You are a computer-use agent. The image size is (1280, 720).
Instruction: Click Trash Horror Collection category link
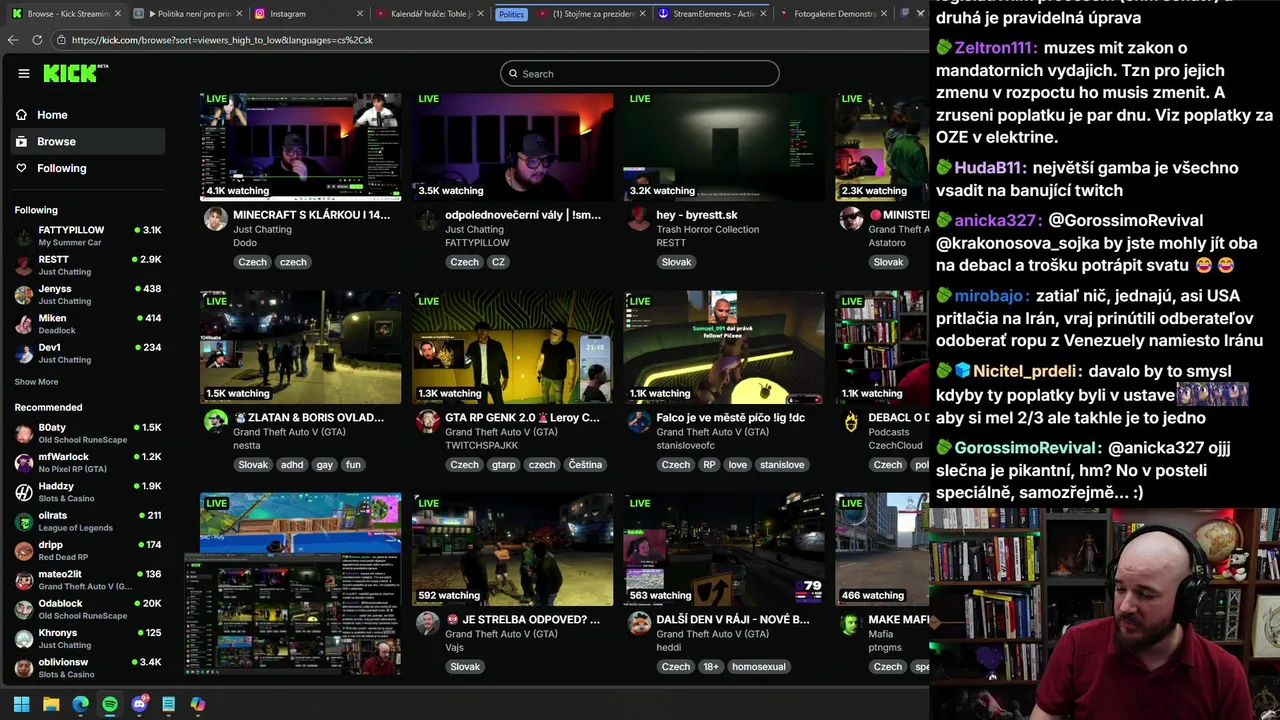tap(708, 229)
